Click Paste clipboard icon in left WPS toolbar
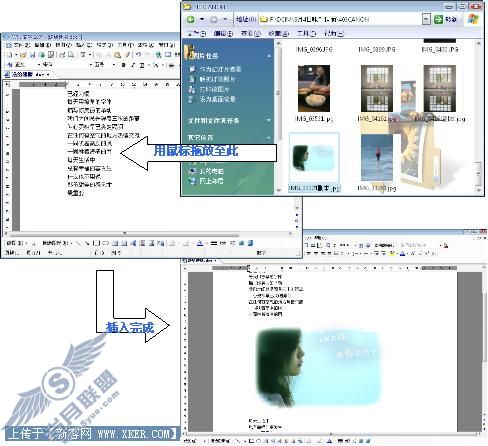 [x=117, y=55]
